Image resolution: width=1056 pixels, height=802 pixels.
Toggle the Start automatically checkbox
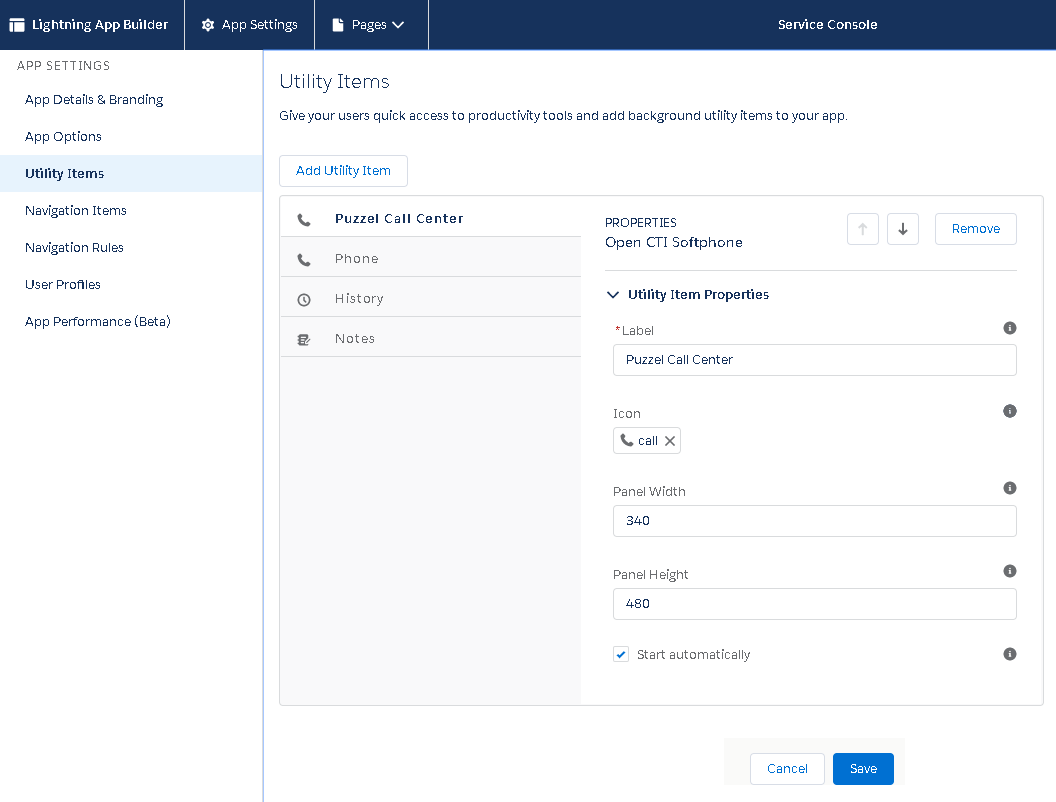[x=621, y=655]
